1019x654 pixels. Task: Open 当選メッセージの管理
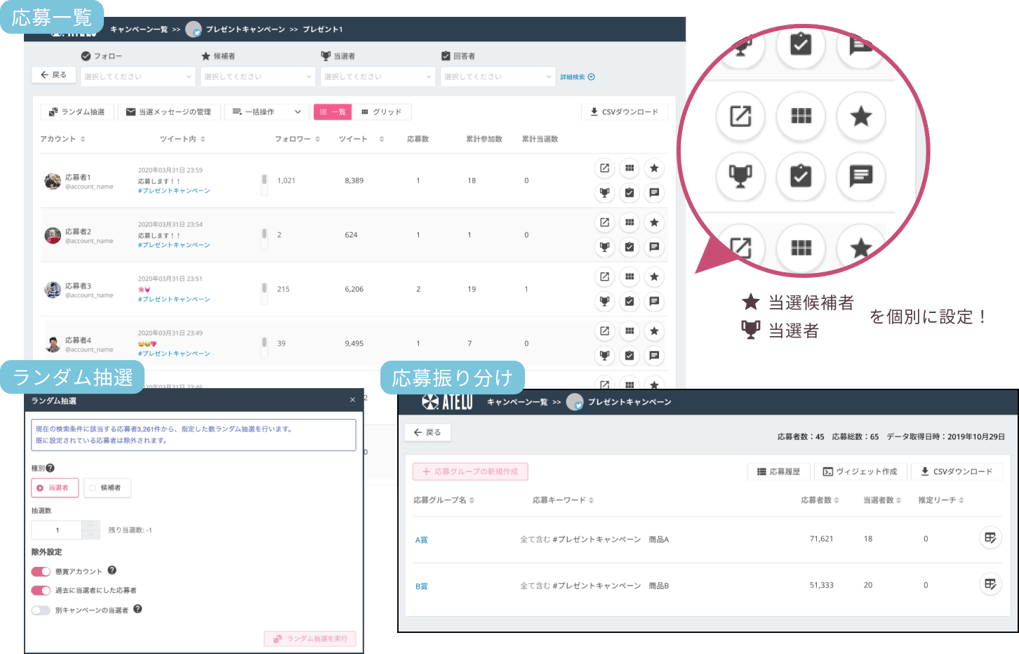pos(169,112)
